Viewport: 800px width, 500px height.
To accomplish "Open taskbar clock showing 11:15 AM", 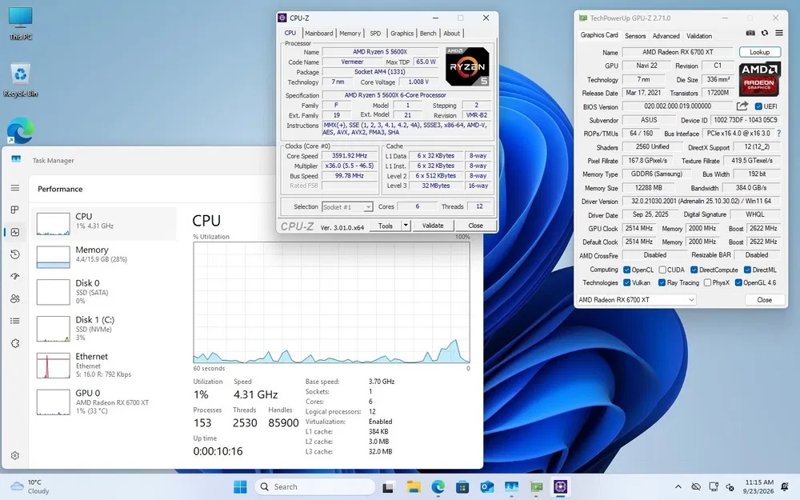I will pos(759,487).
